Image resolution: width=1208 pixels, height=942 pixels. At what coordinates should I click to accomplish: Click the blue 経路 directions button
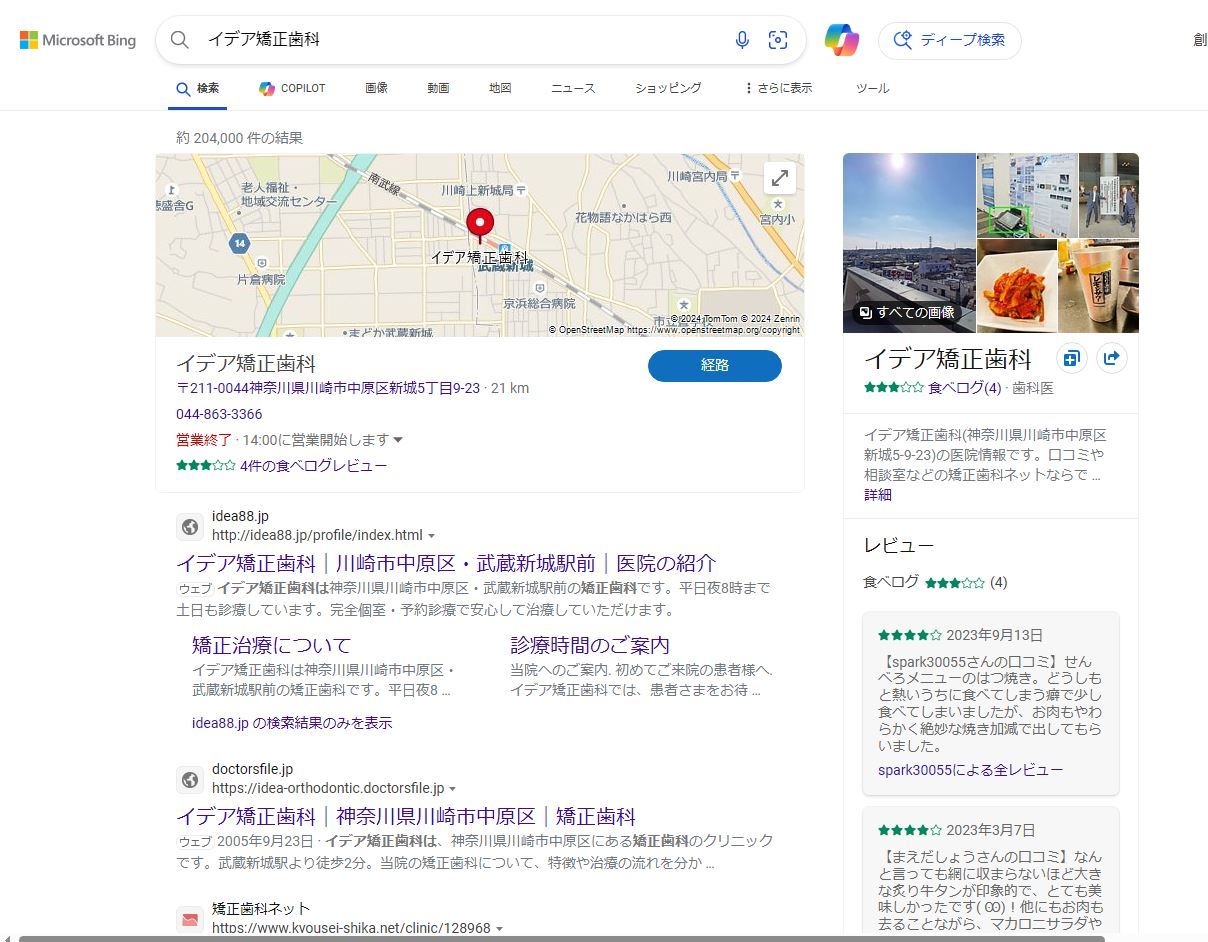[x=715, y=365]
